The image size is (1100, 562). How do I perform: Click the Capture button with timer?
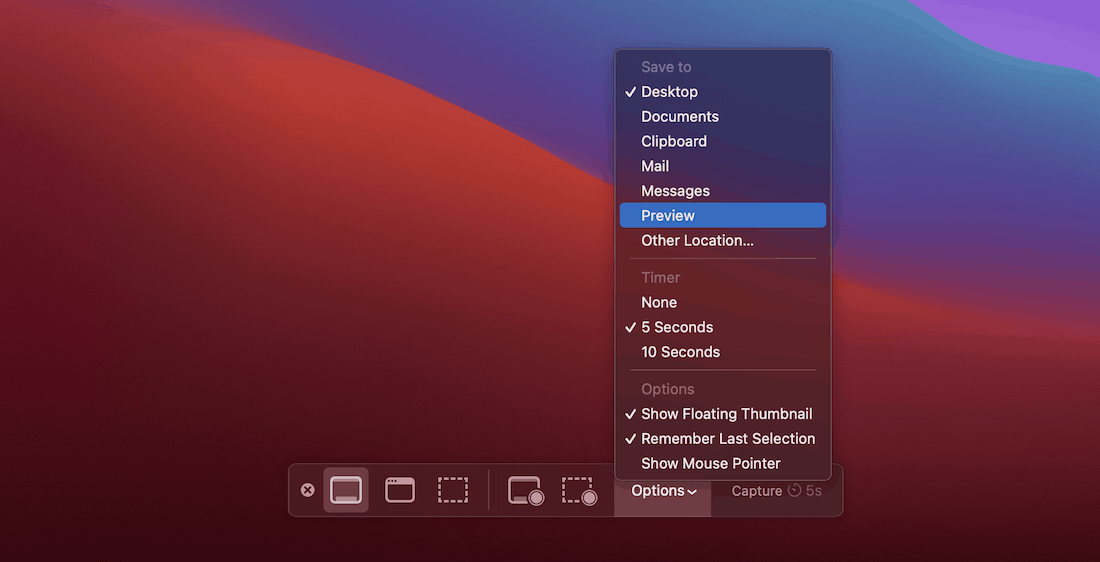(776, 491)
